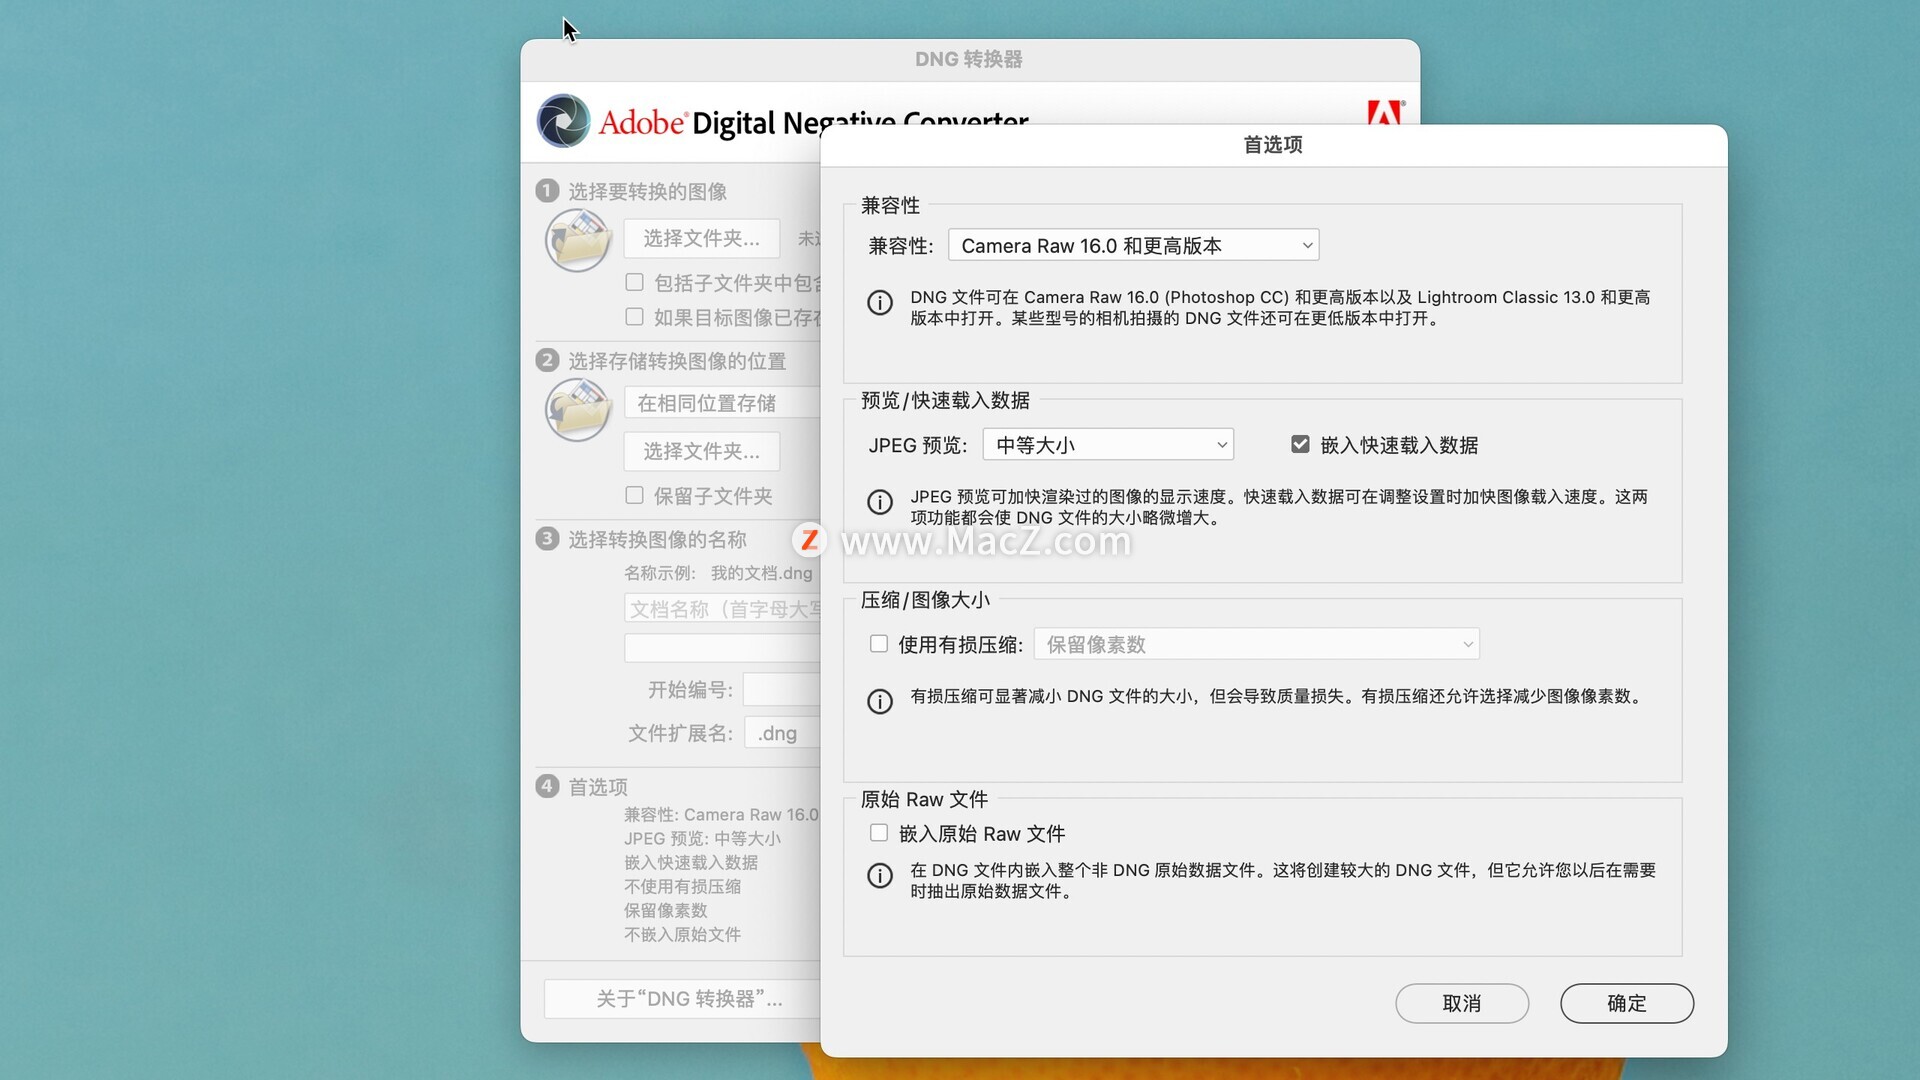Click the red Adobe logo in header
The width and height of the screenshot is (1920, 1080).
pos(1386,112)
